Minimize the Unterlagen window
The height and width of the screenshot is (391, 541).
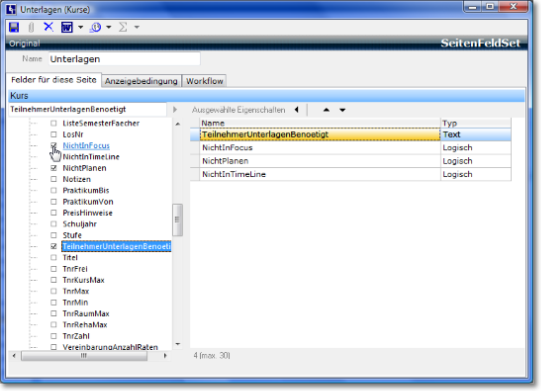point(473,7)
